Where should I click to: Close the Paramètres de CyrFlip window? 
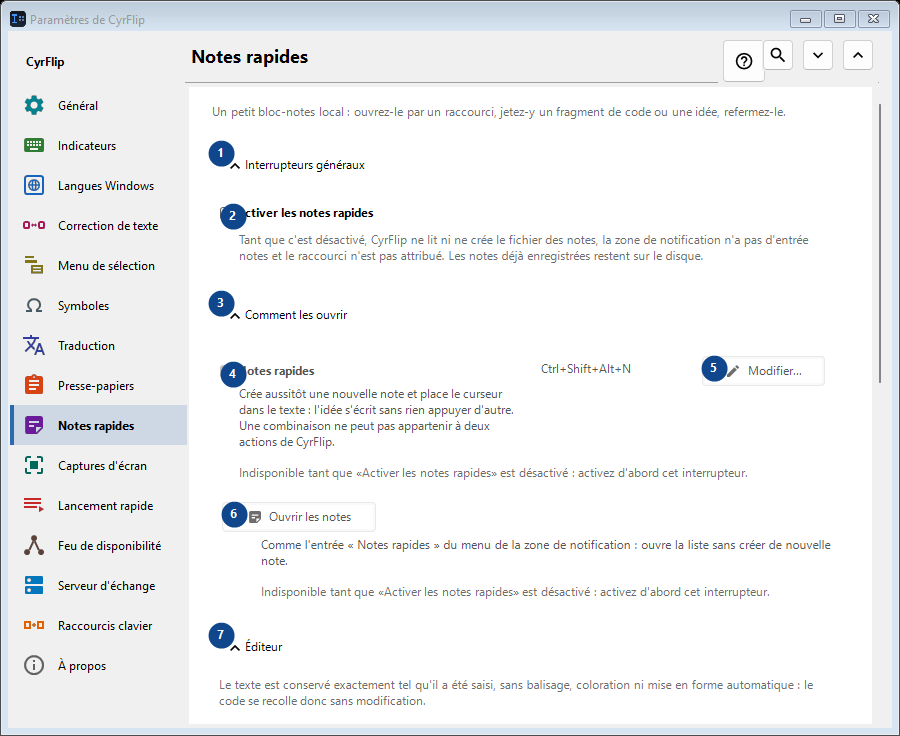(x=873, y=19)
